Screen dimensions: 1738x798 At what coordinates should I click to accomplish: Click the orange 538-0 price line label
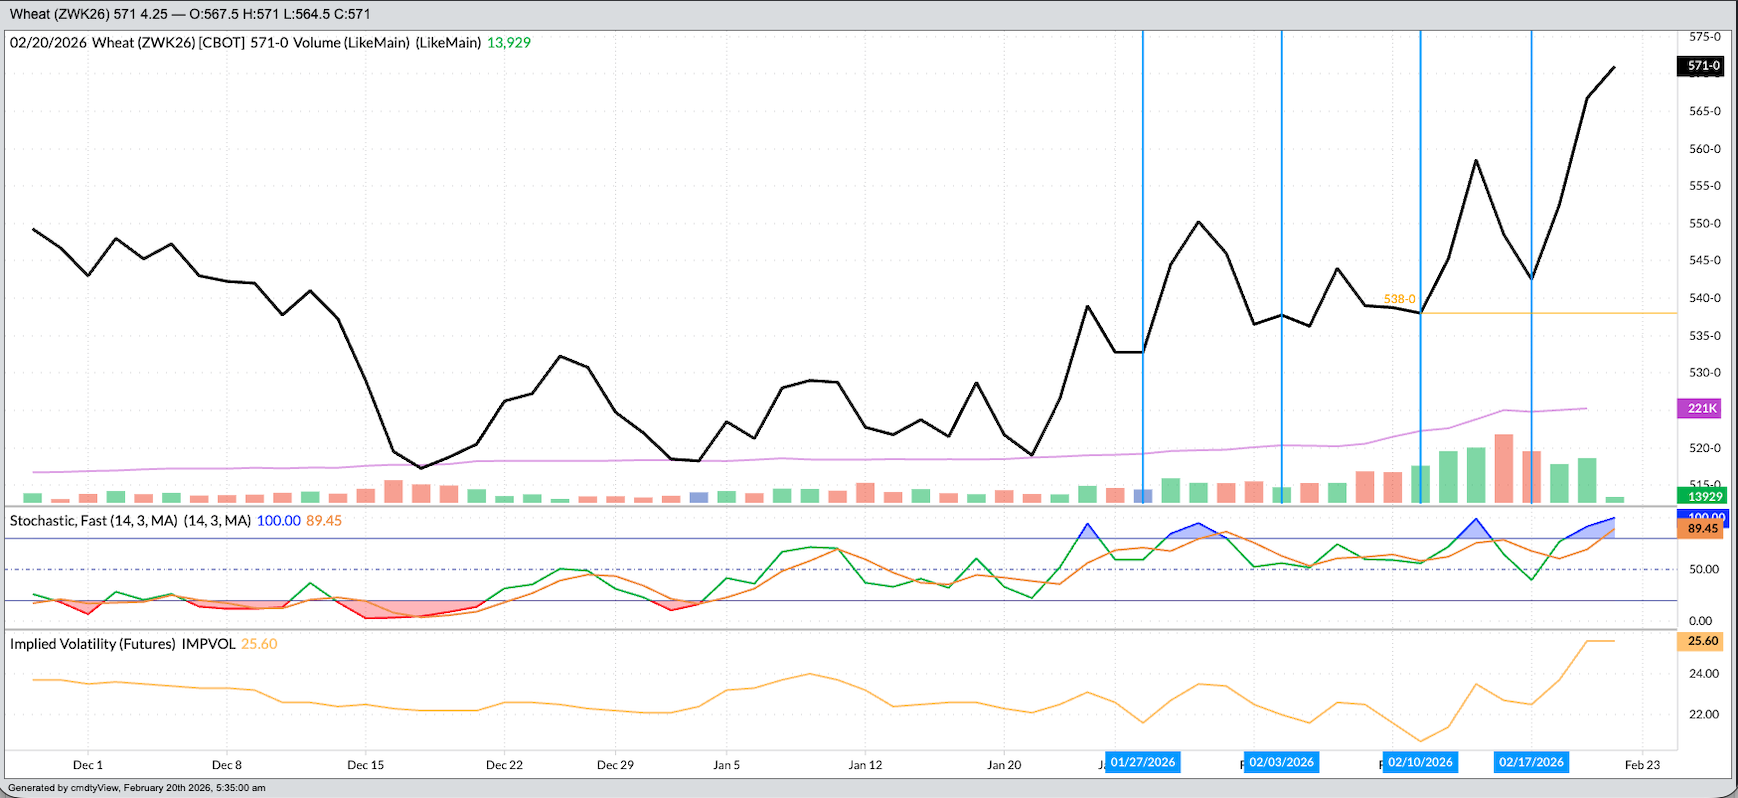(x=1399, y=299)
